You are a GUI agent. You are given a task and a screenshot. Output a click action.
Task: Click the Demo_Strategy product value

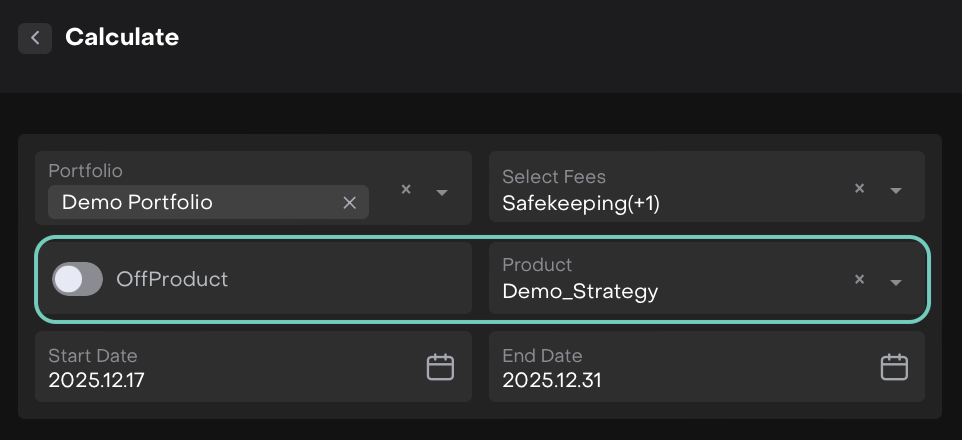click(x=580, y=292)
